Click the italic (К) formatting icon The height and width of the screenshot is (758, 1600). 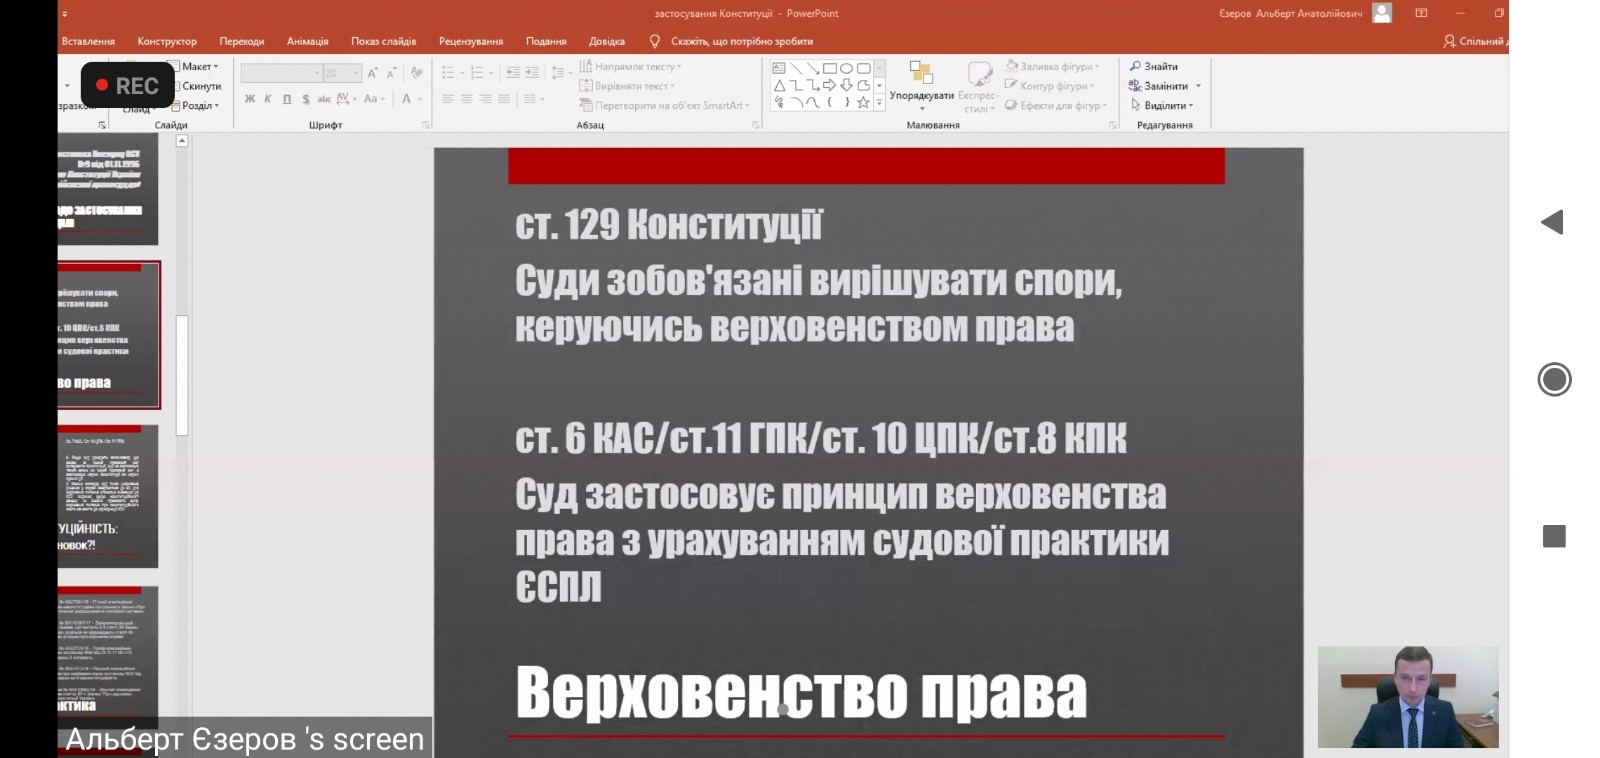click(268, 99)
